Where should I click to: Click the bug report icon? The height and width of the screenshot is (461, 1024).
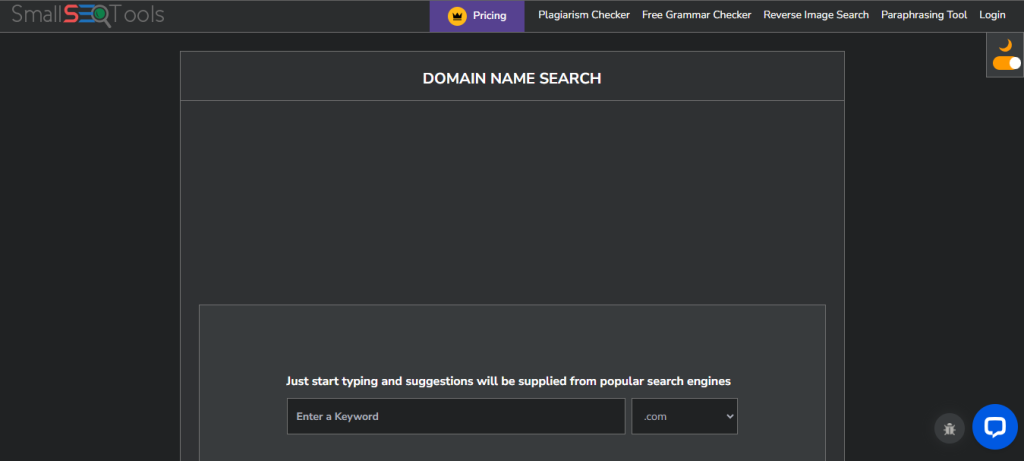pyautogui.click(x=949, y=428)
